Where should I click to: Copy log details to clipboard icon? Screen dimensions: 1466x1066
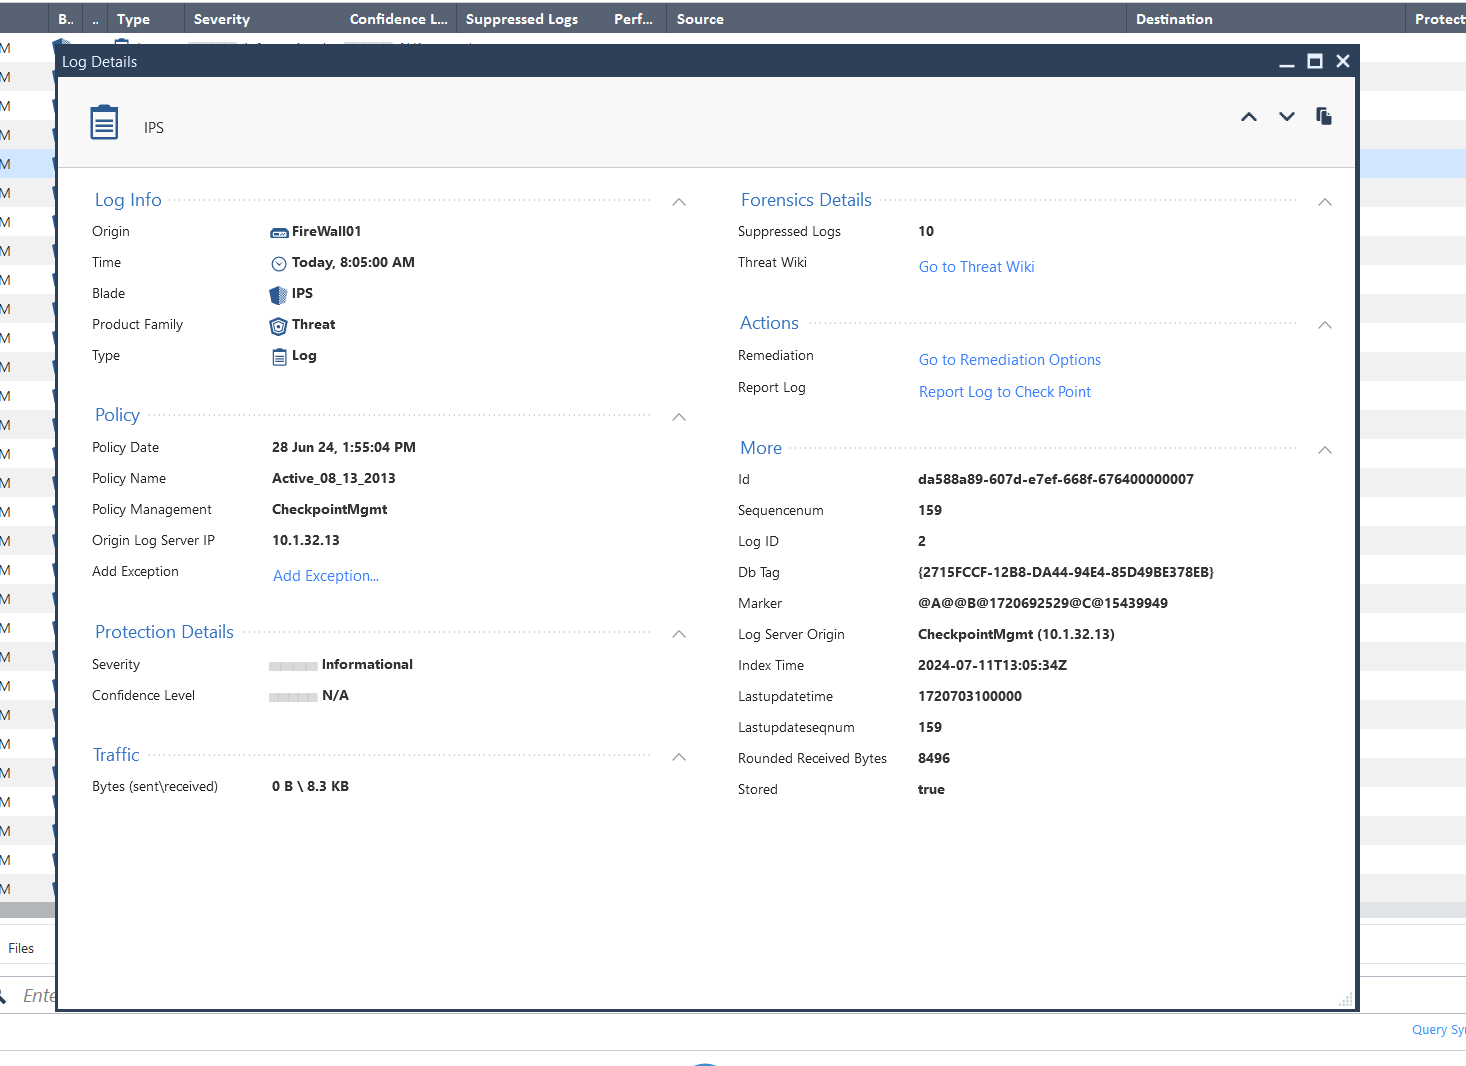1324,116
